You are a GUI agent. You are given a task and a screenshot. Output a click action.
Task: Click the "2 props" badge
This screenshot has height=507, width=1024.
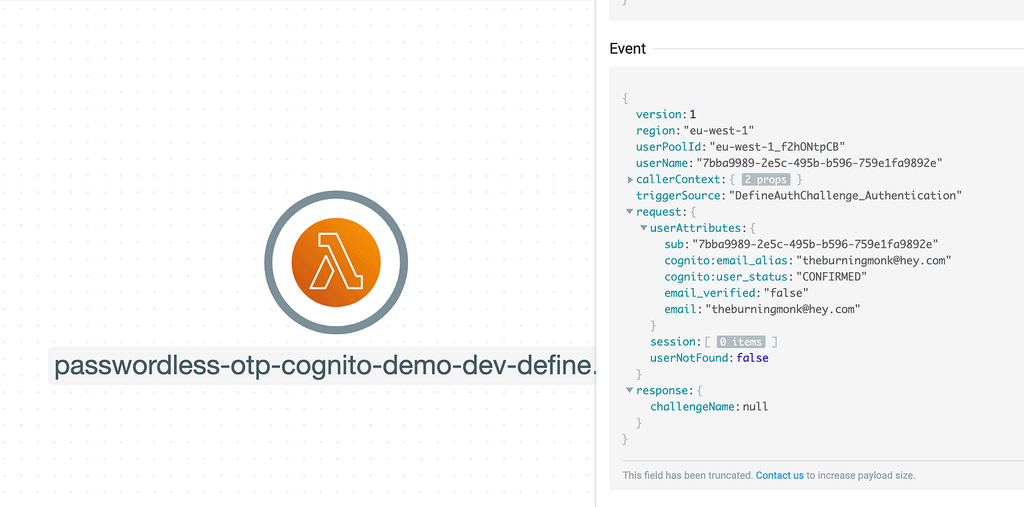[x=765, y=179]
